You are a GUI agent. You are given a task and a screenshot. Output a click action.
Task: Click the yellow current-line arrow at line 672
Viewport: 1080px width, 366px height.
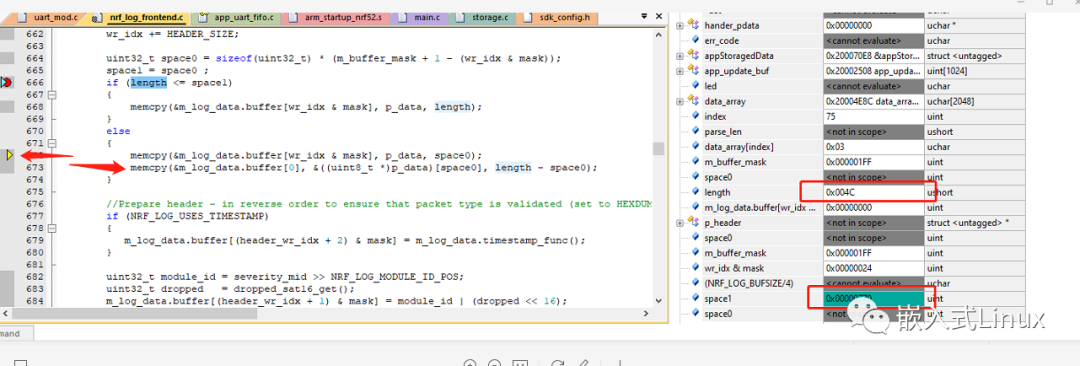9,156
